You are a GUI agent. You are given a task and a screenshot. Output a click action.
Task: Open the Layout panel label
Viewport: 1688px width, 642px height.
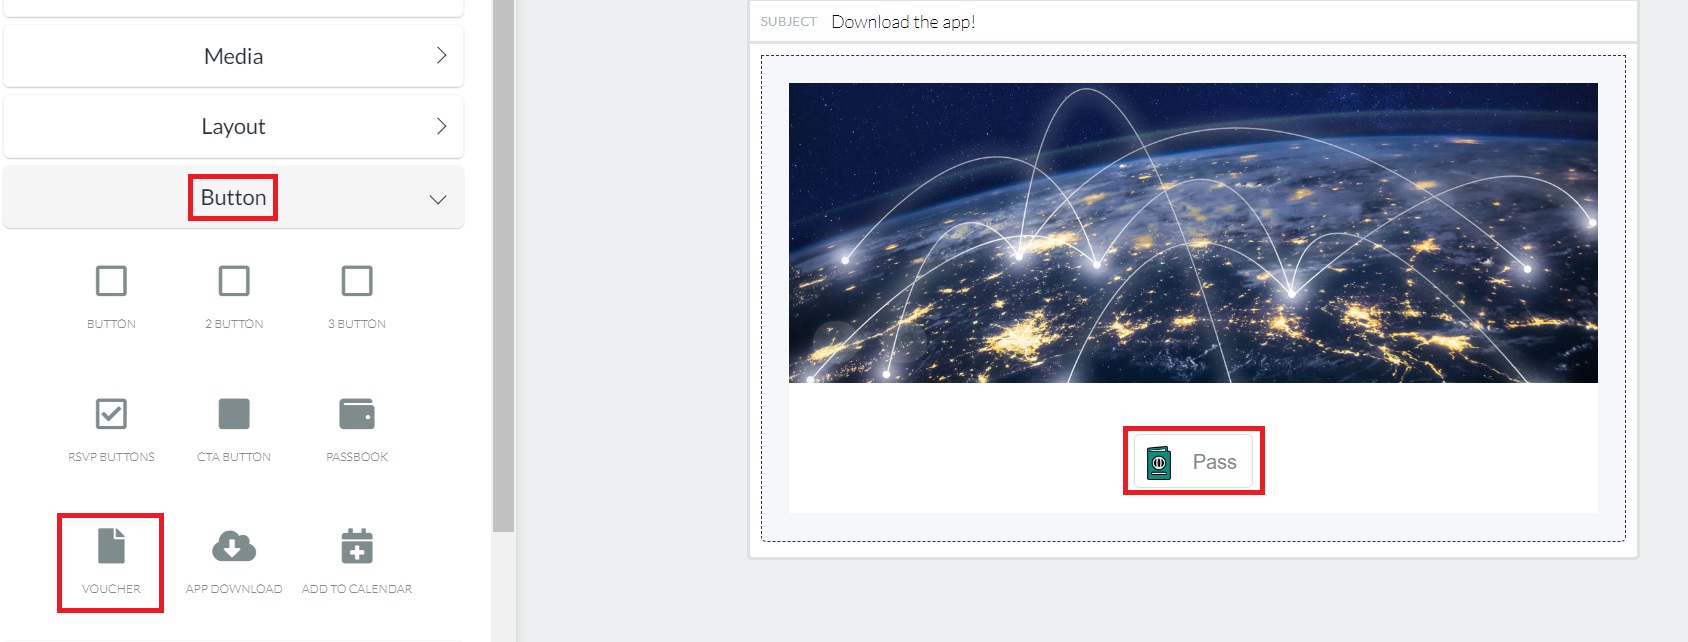233,126
